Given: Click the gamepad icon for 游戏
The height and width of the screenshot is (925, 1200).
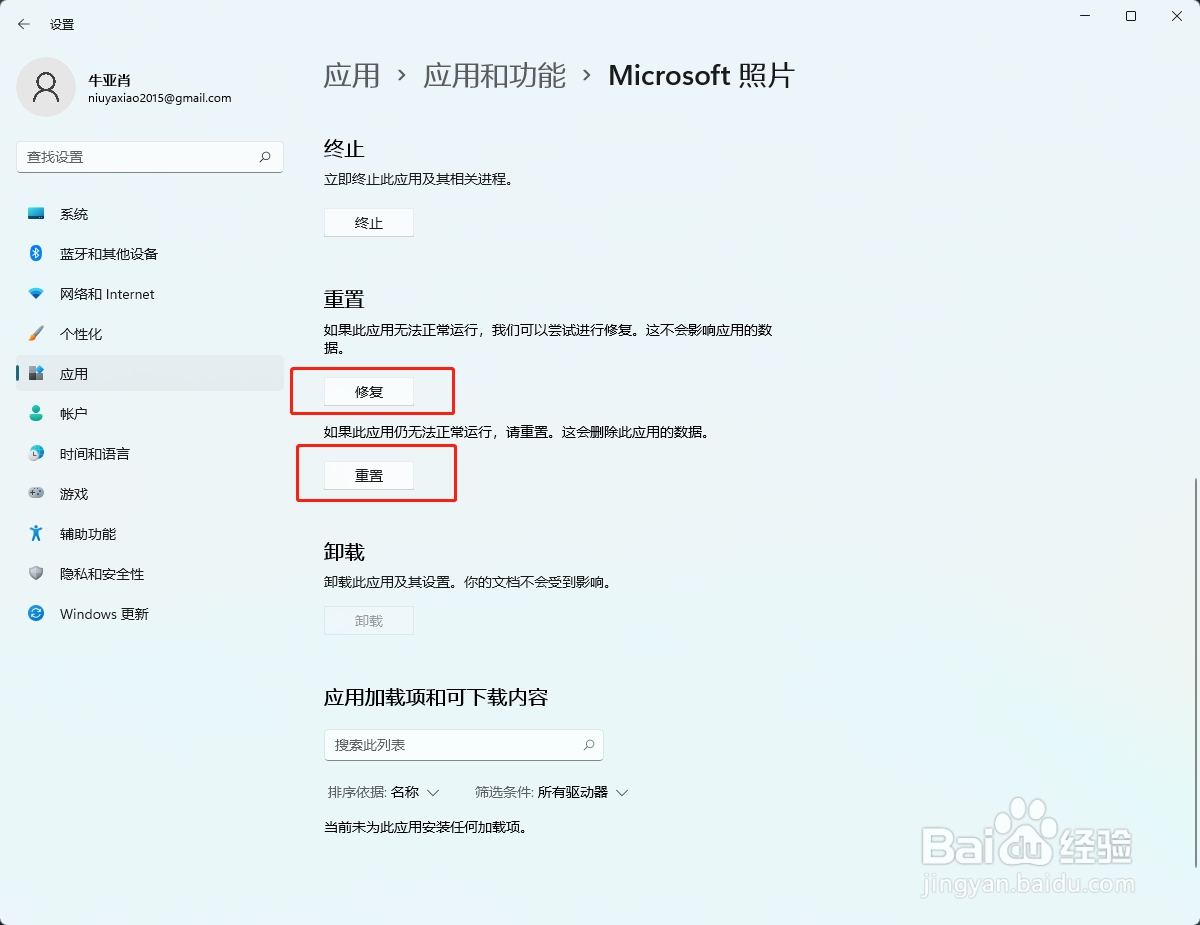Looking at the screenshot, I should (x=36, y=494).
